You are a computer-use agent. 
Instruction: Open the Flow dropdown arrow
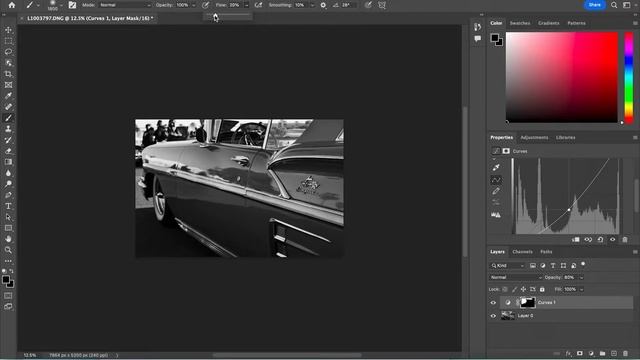[247, 5]
